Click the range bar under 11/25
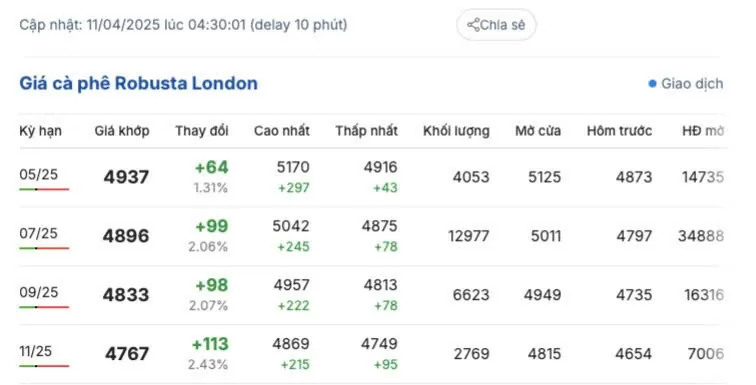The width and height of the screenshot is (756, 385). pos(44,366)
